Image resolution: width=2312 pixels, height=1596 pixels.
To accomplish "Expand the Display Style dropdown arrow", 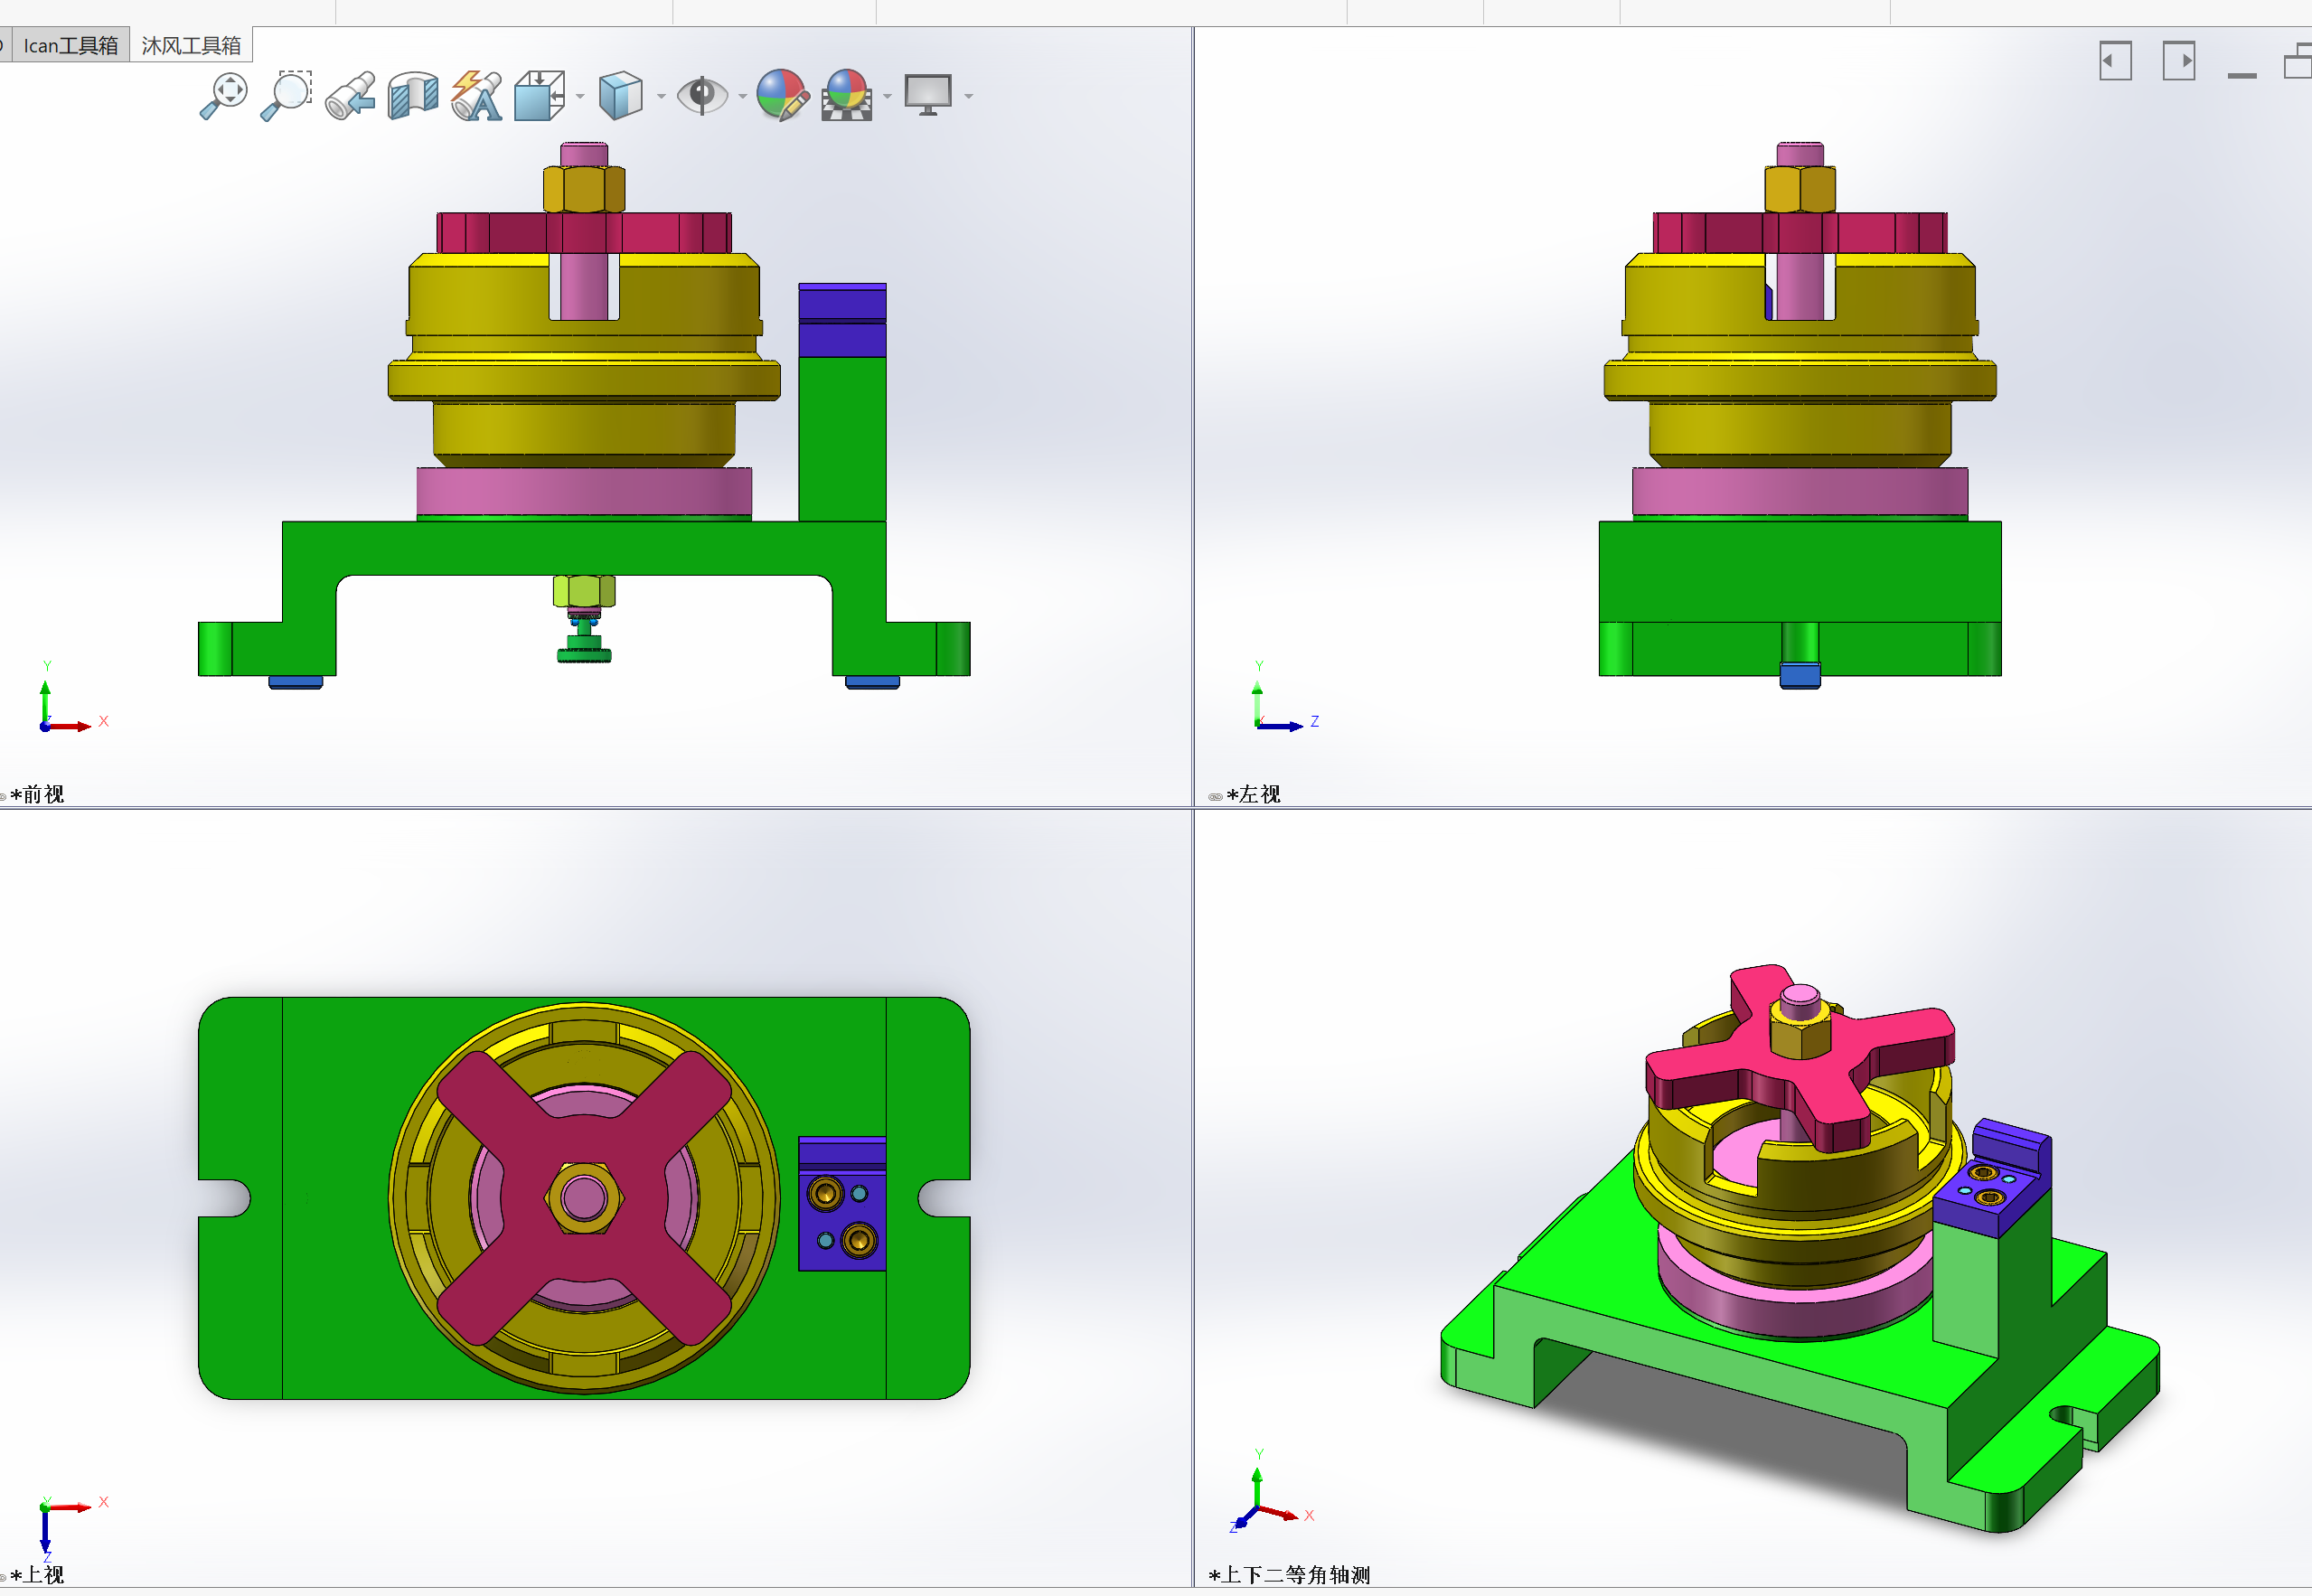I will [661, 97].
